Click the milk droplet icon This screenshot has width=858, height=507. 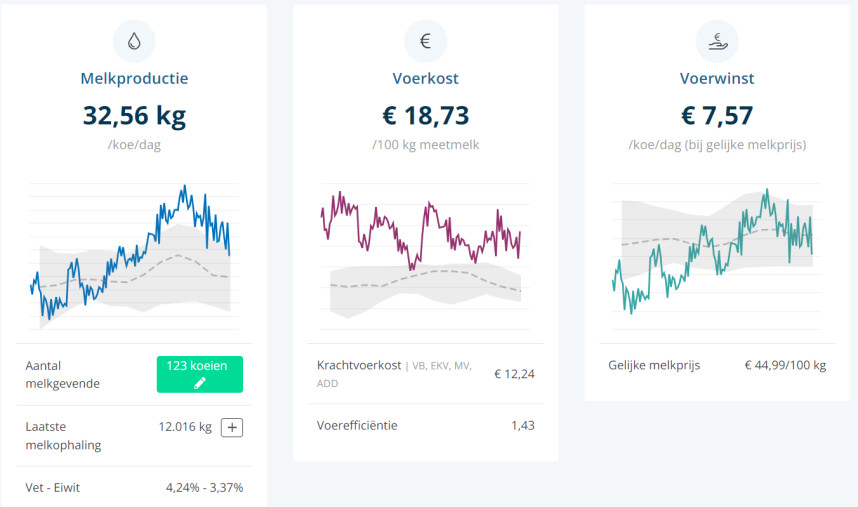pyautogui.click(x=134, y=41)
